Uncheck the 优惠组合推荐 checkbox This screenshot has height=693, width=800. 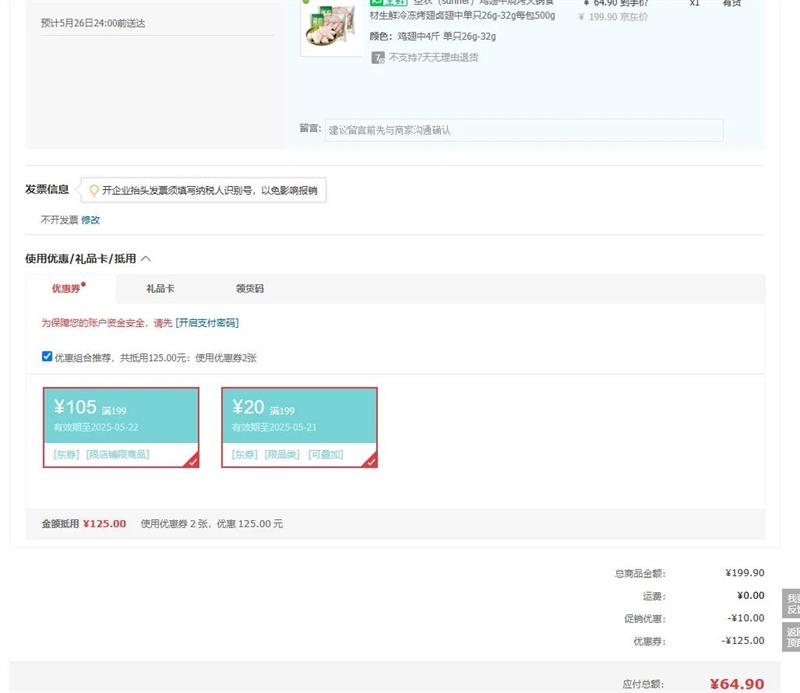tap(47, 356)
